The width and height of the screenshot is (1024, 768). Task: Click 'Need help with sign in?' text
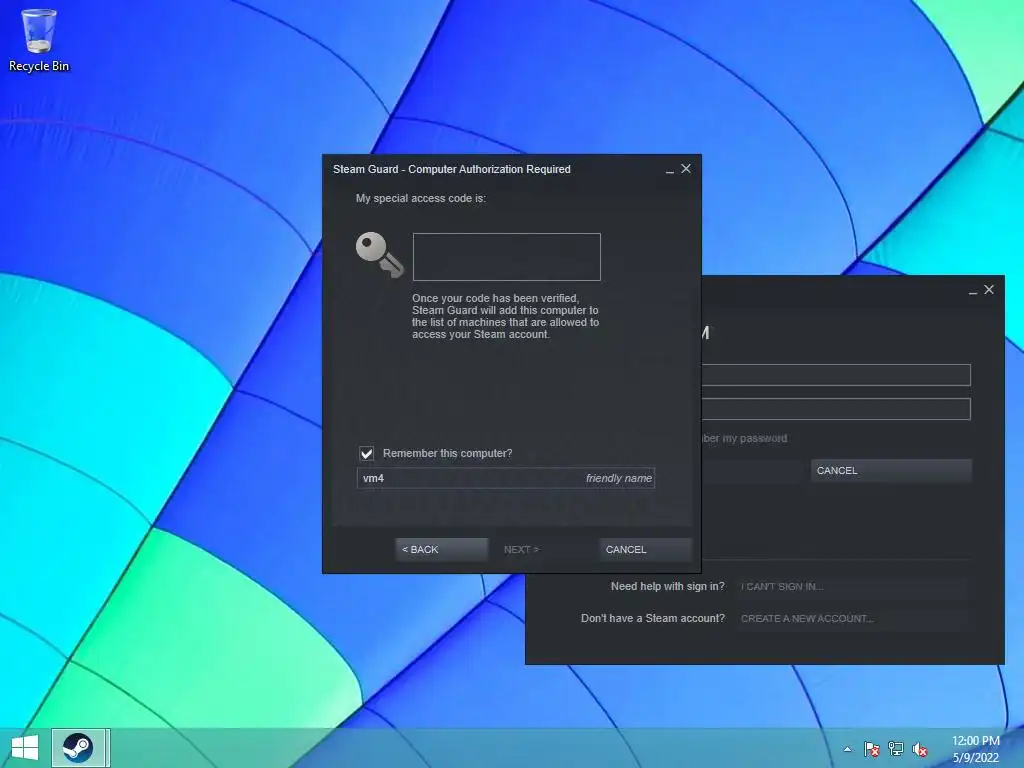coord(667,586)
